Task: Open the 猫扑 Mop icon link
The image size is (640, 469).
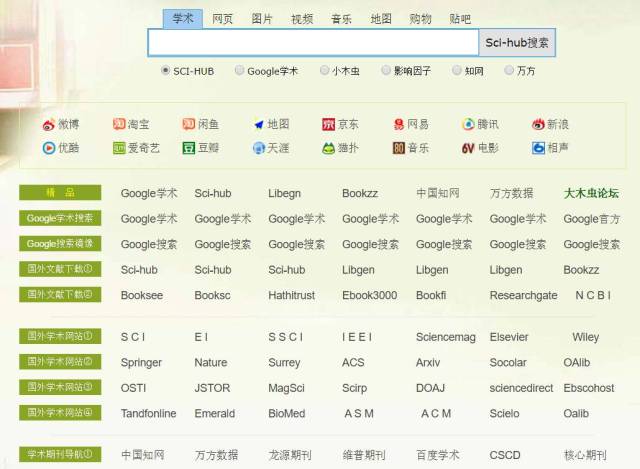Action: (x=340, y=148)
